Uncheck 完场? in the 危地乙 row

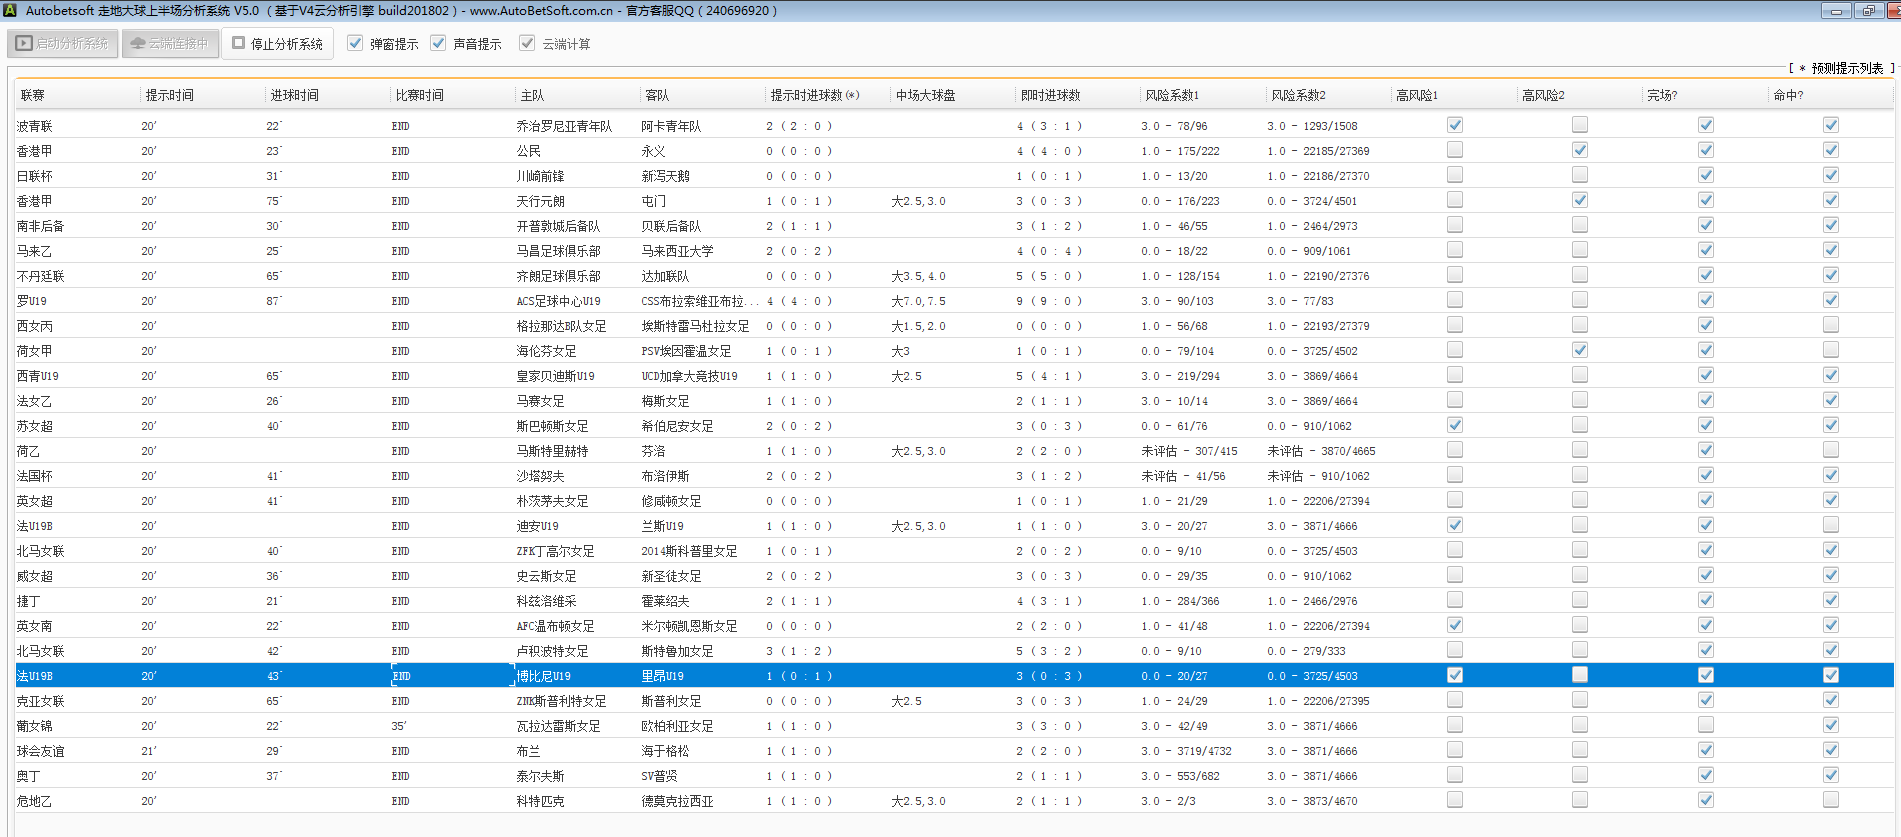[x=1706, y=800]
